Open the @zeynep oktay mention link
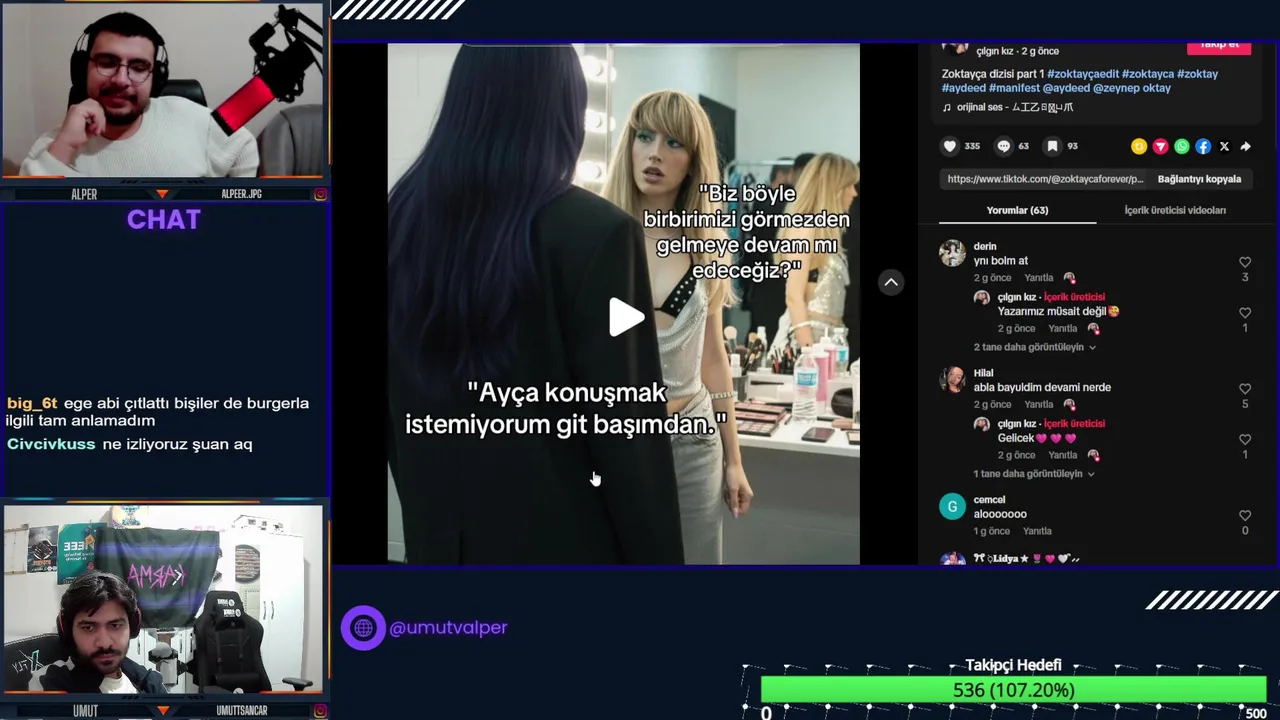The width and height of the screenshot is (1280, 720). coord(1132,88)
